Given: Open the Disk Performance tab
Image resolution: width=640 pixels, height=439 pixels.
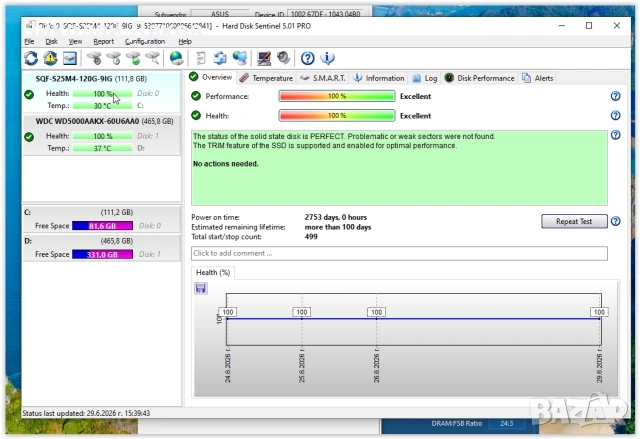Looking at the screenshot, I should pos(480,78).
